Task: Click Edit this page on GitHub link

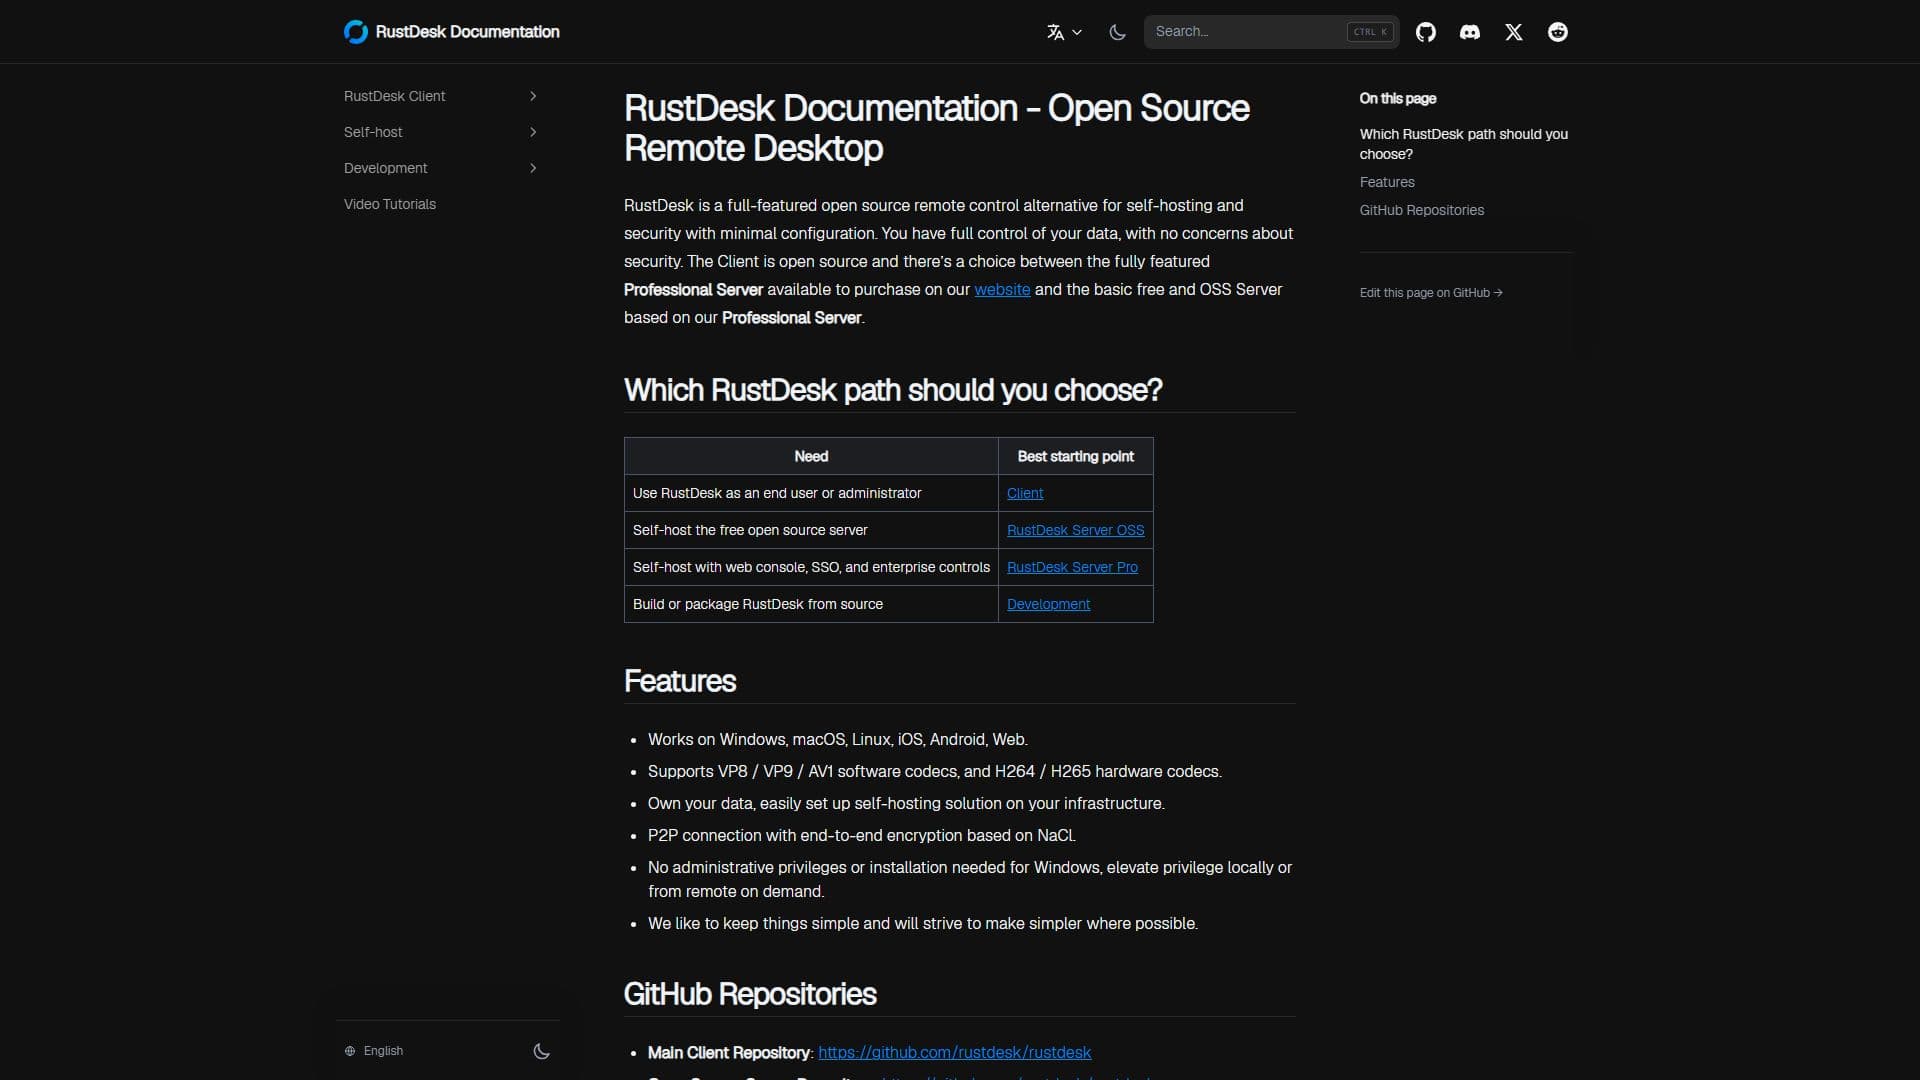Action: 1431,293
